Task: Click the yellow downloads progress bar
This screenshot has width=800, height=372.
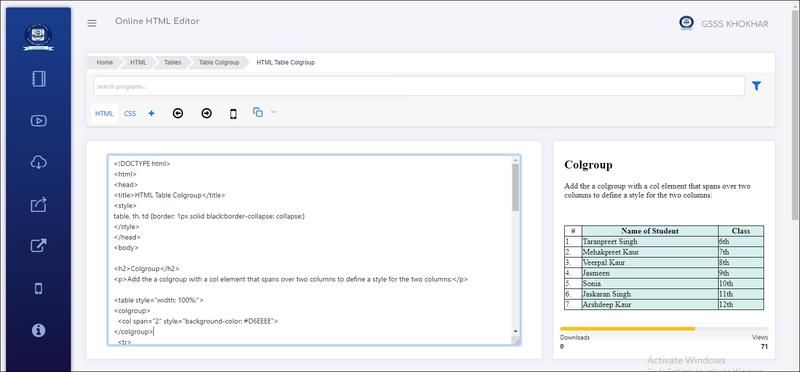Action: [x=628, y=329]
